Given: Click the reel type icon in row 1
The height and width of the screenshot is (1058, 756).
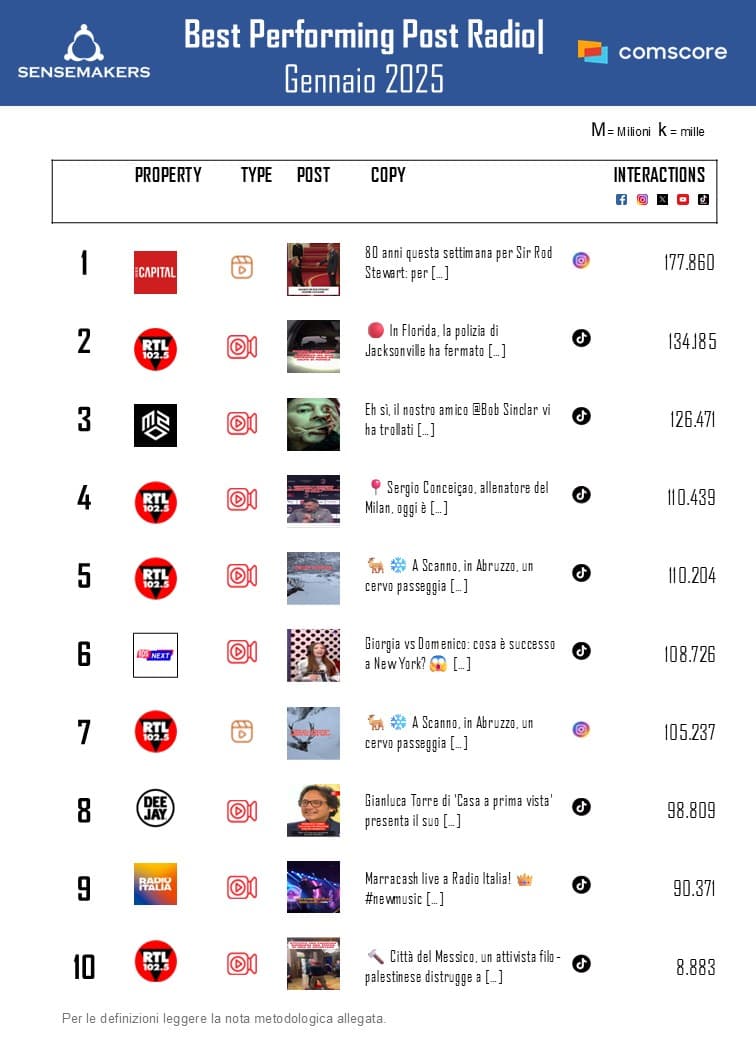Looking at the screenshot, I should pyautogui.click(x=241, y=267).
